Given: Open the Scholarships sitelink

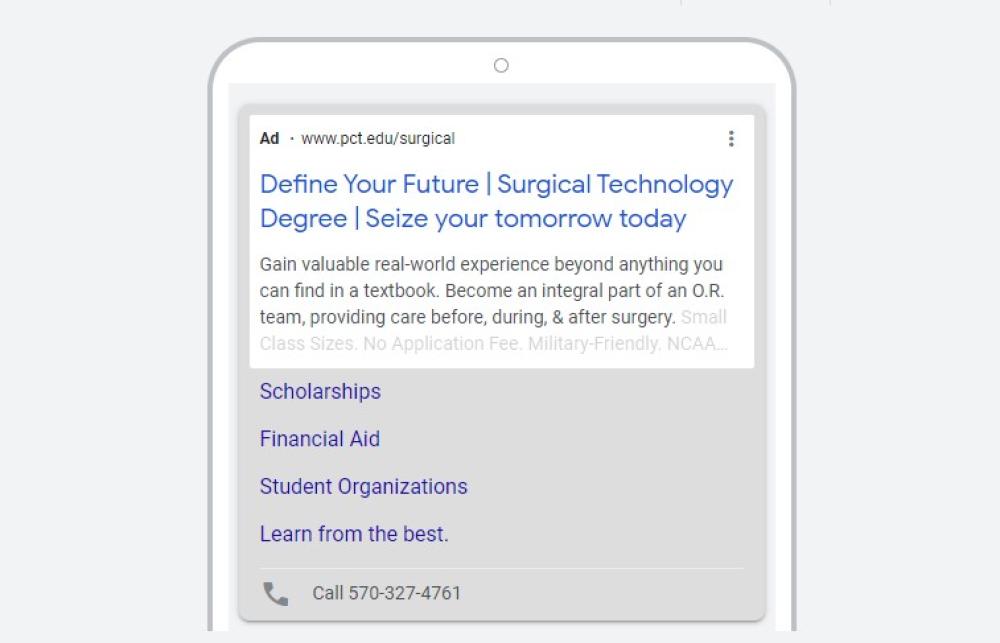Looking at the screenshot, I should 320,392.
